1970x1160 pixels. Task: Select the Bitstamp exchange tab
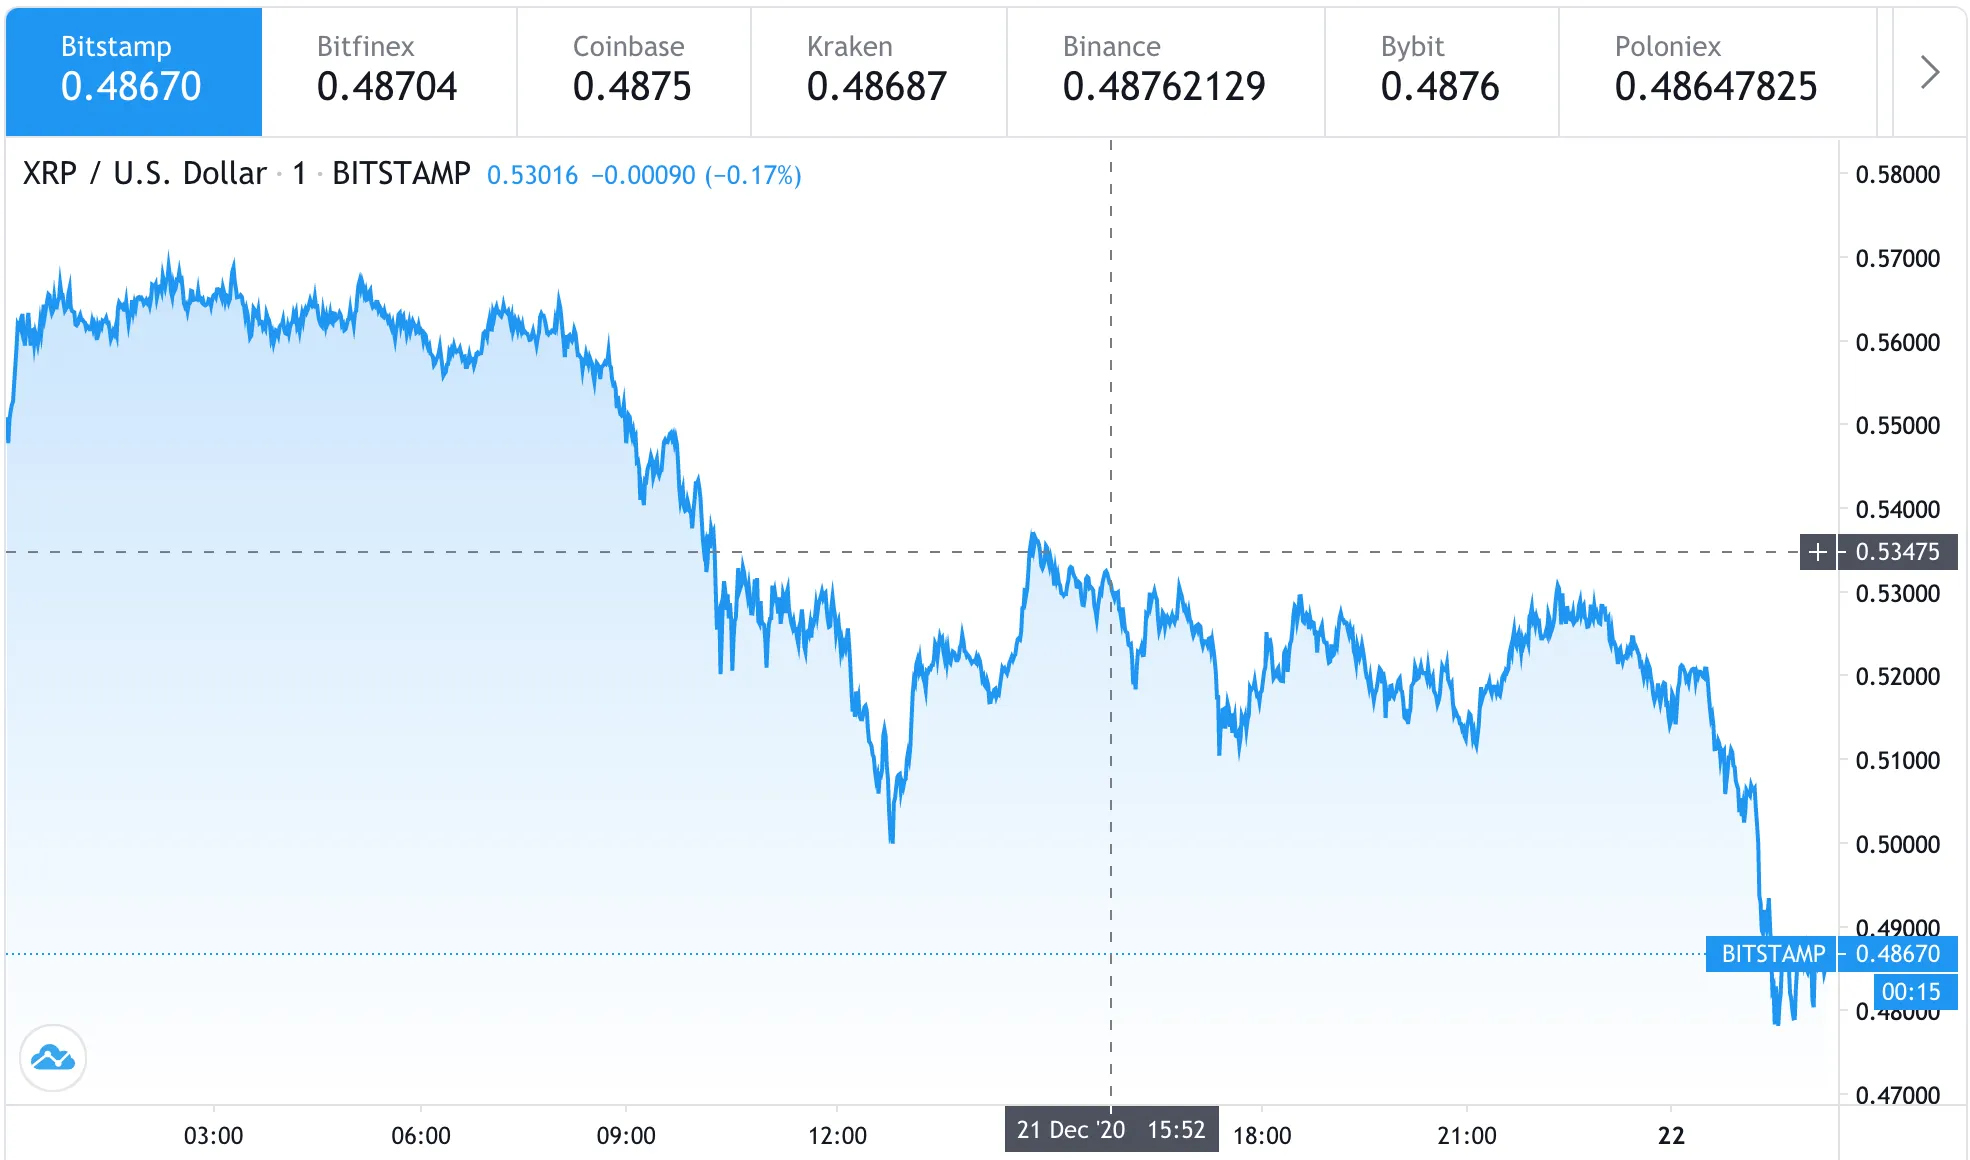pos(131,70)
